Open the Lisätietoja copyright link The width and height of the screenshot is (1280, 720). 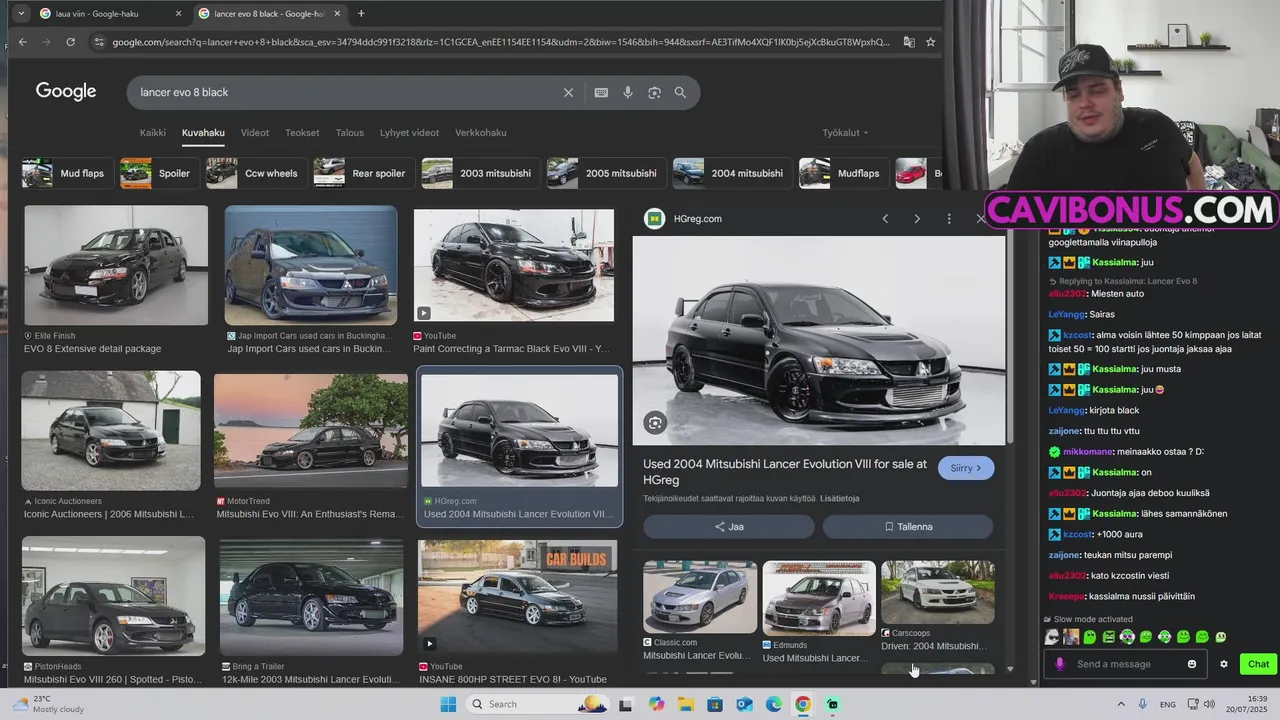pyautogui.click(x=839, y=498)
